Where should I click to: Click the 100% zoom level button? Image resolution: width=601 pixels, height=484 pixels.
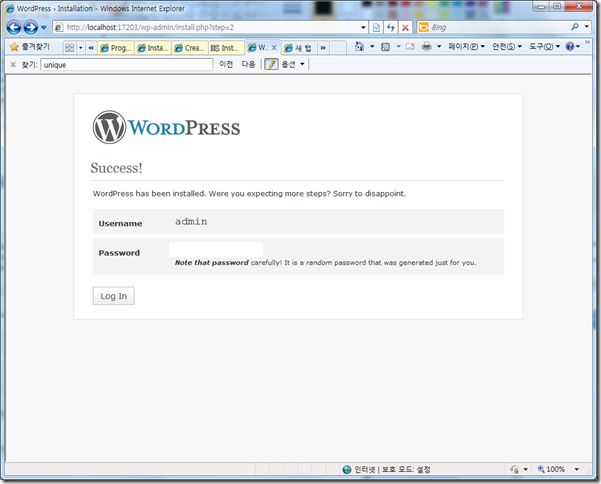coord(551,469)
